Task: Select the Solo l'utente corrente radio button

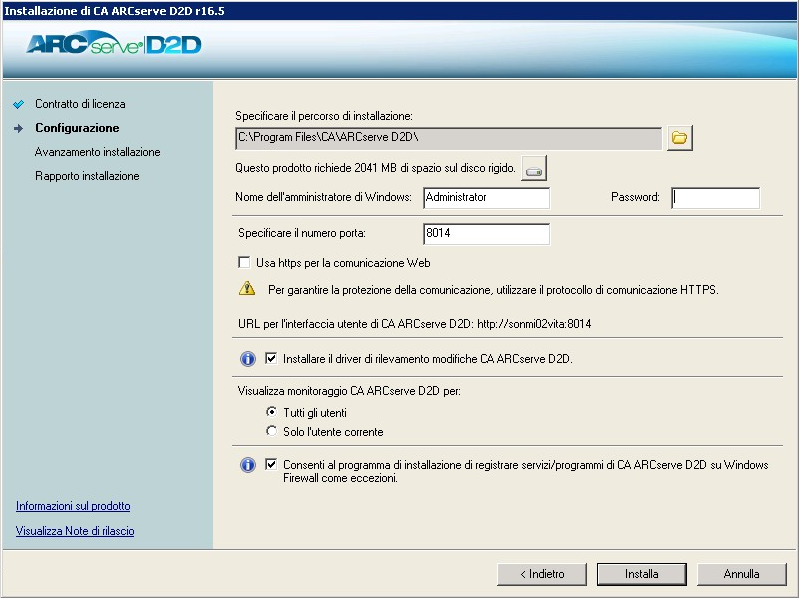Action: click(272, 431)
